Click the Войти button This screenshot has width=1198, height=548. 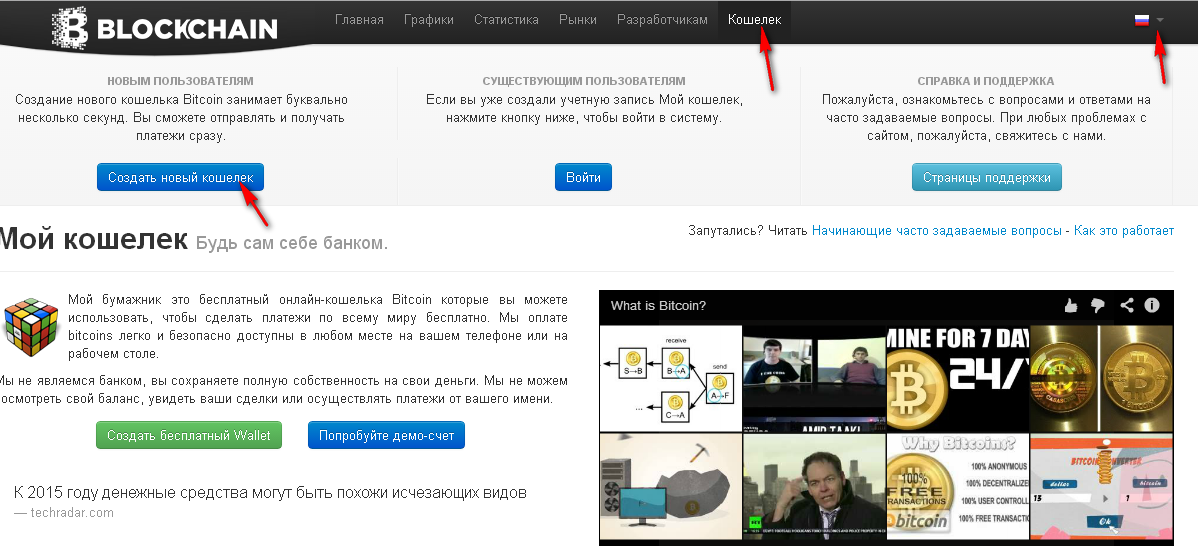[583, 177]
